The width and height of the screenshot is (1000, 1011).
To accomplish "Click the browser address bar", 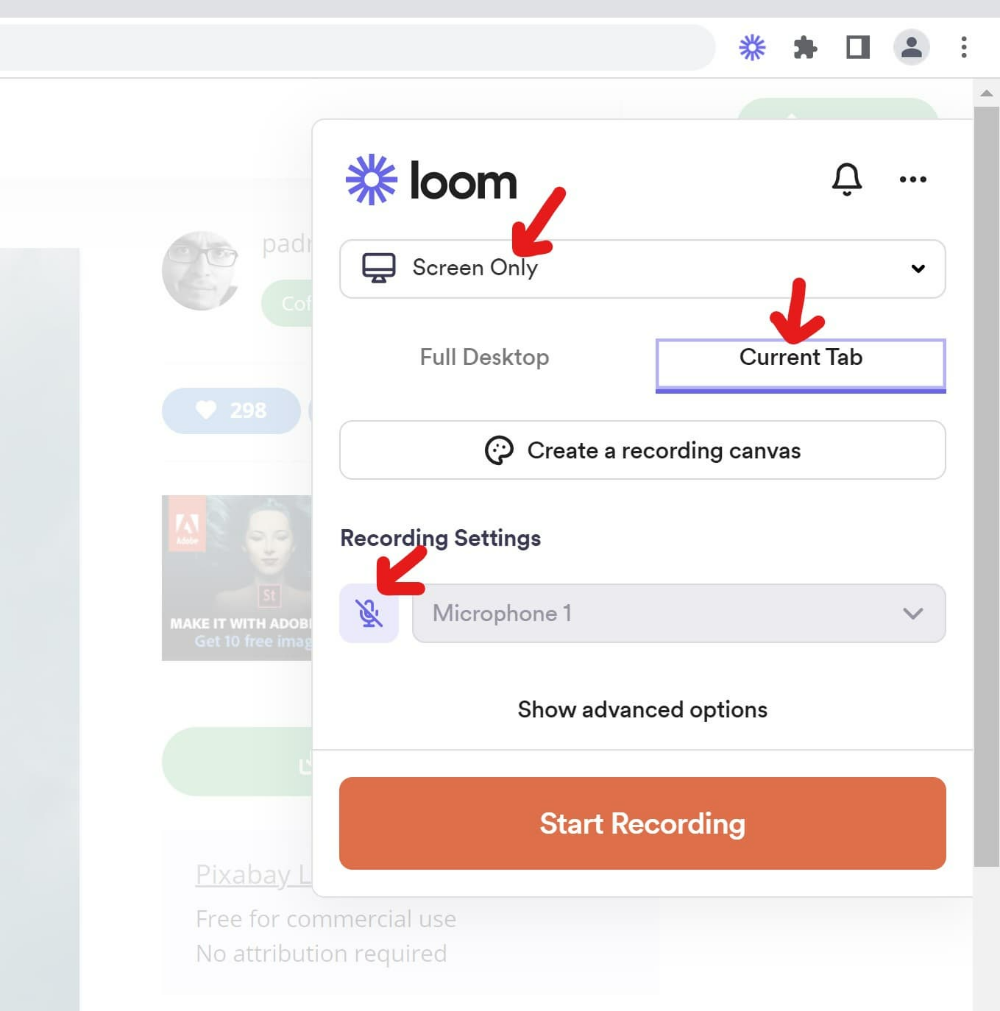I will [357, 47].
